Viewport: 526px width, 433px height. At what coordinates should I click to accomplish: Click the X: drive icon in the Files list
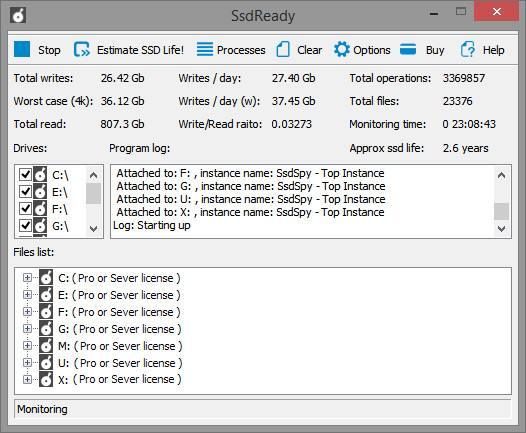(x=46, y=379)
